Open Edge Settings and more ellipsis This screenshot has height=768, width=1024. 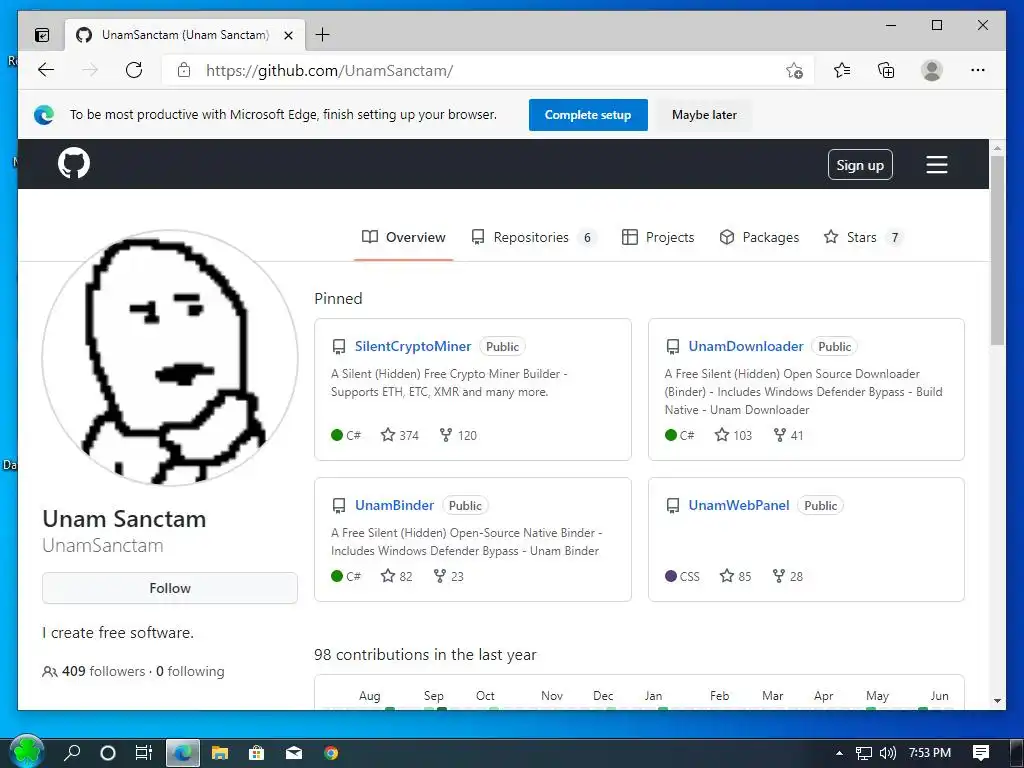(978, 70)
